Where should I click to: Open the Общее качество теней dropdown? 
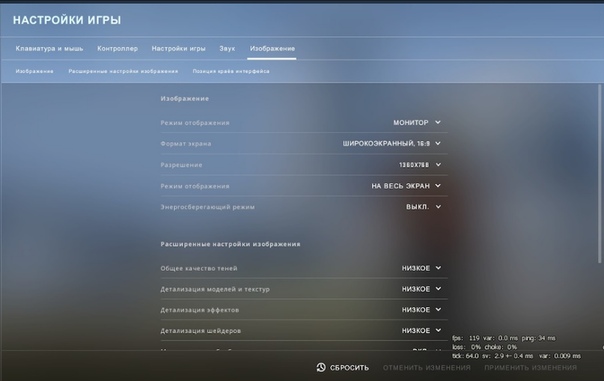coord(421,268)
